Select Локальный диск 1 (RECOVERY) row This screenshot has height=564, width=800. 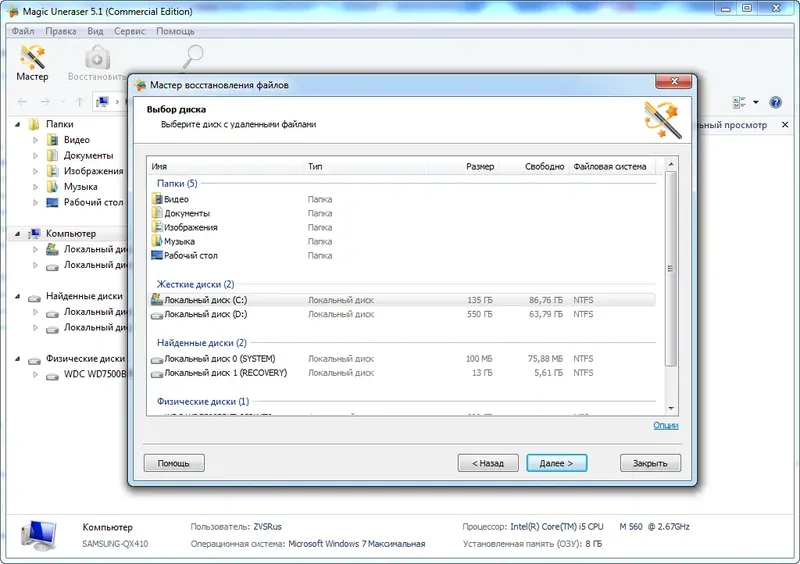click(403, 373)
